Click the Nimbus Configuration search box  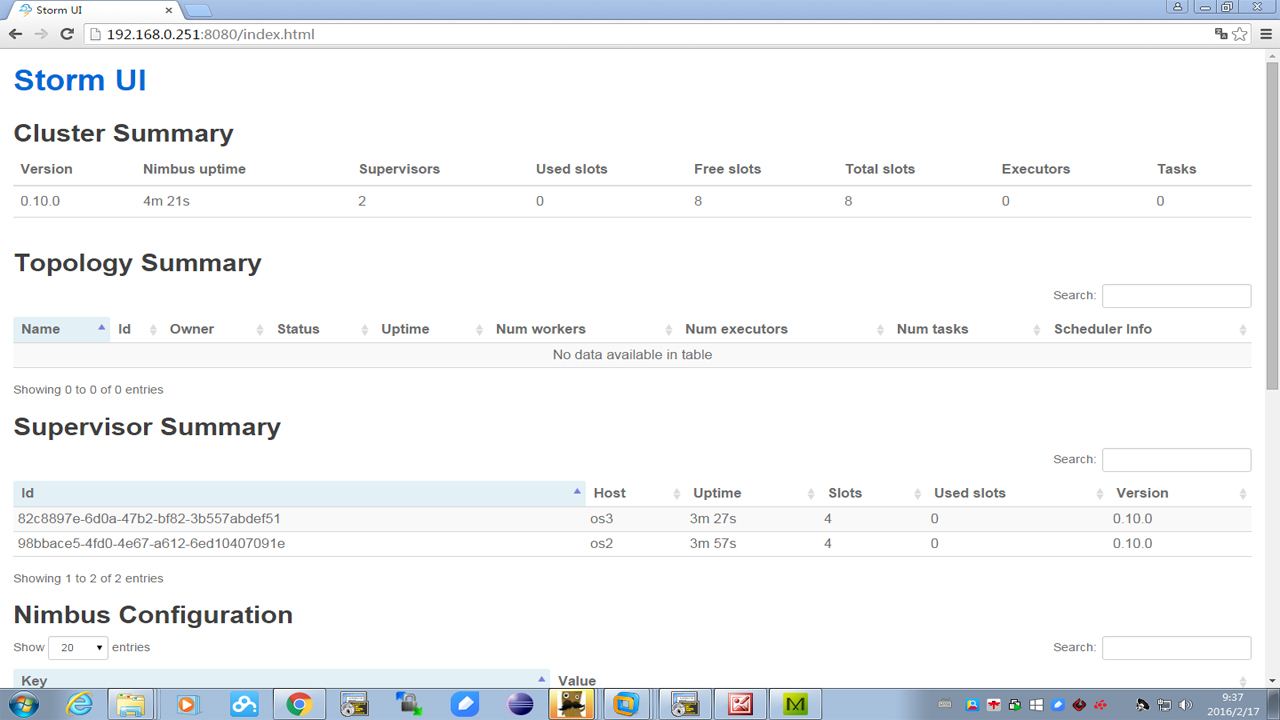click(1176, 648)
